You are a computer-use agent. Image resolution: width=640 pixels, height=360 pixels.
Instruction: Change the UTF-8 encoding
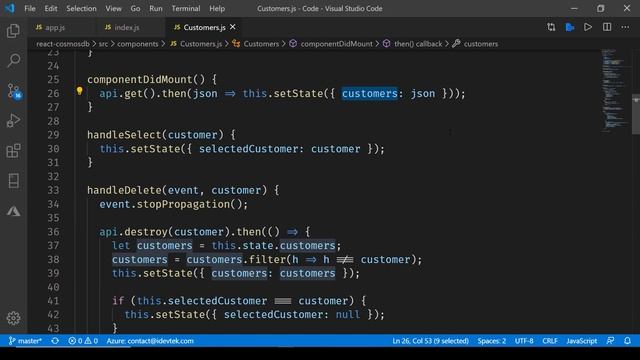(x=524, y=341)
